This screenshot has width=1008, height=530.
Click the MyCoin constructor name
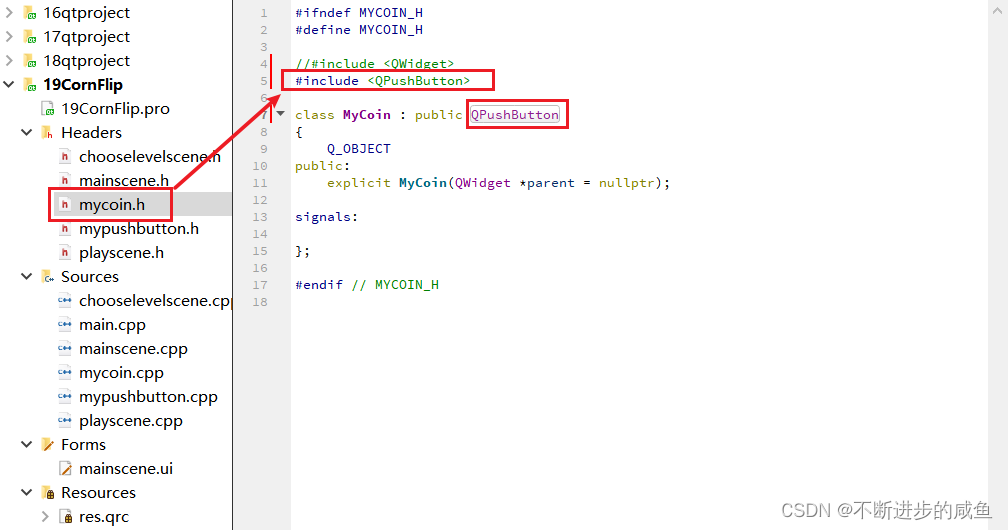tap(422, 183)
